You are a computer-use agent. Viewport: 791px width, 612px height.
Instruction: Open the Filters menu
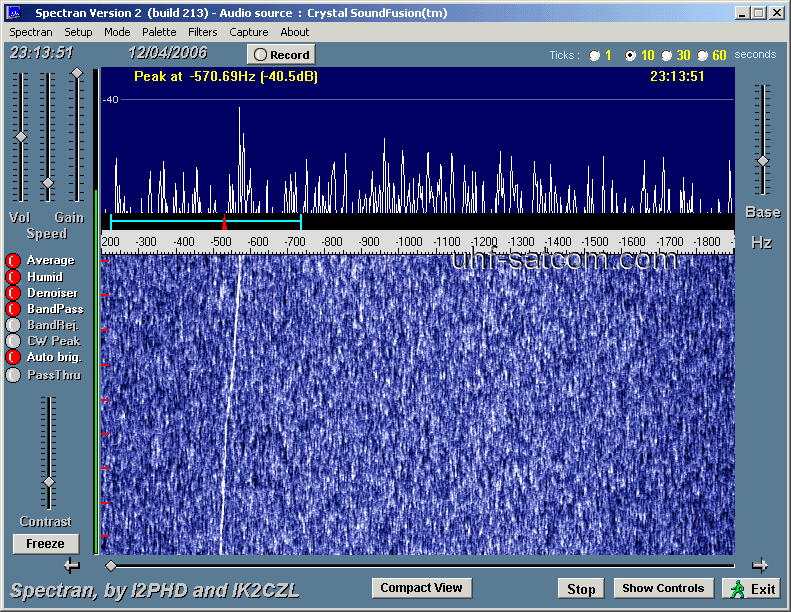[x=203, y=32]
